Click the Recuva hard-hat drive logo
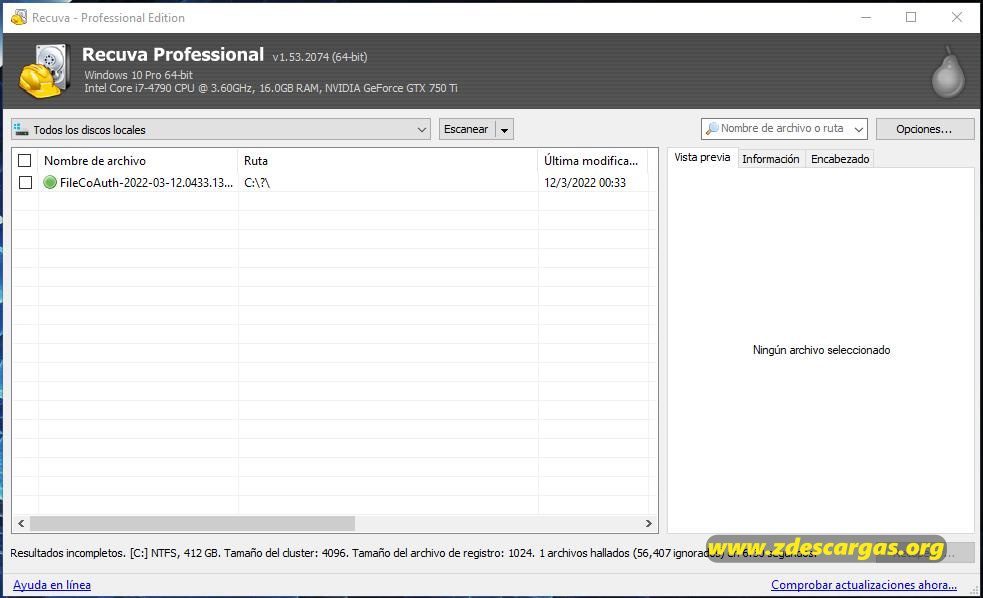983x598 pixels. coord(43,71)
